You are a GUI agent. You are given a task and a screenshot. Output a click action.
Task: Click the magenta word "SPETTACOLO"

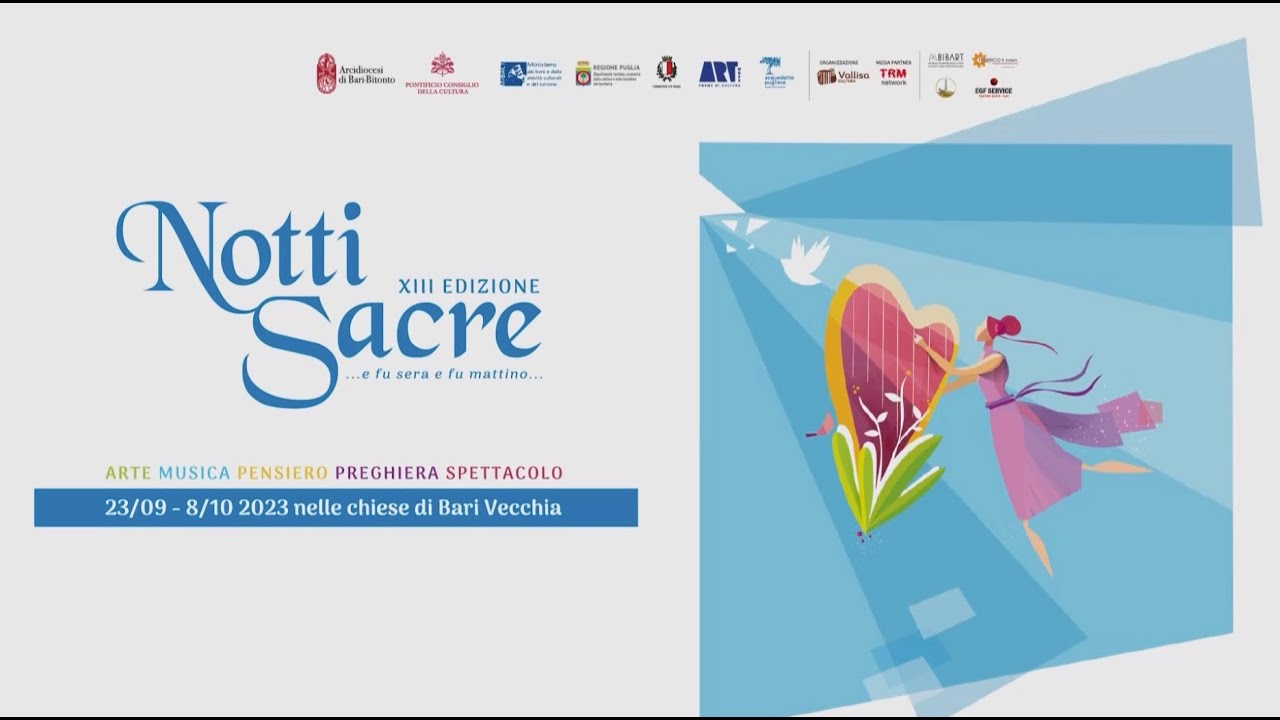click(x=504, y=472)
